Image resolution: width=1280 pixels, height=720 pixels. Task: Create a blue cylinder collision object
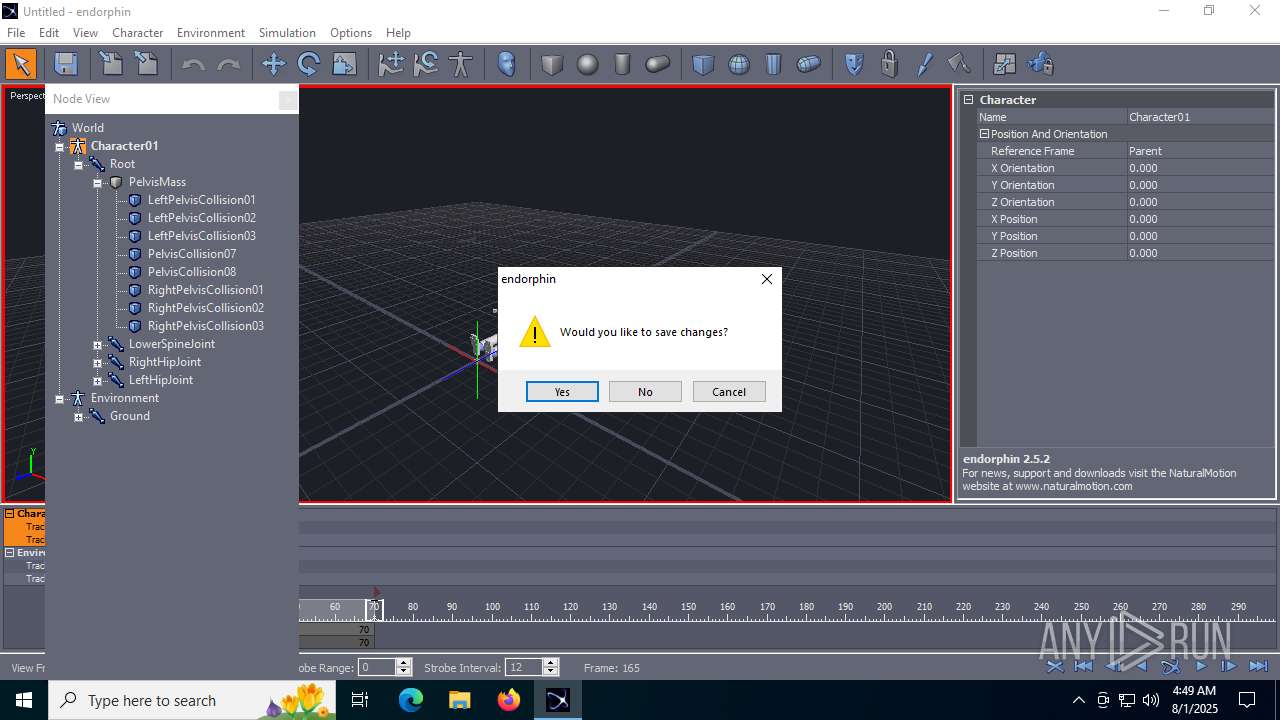tap(774, 65)
